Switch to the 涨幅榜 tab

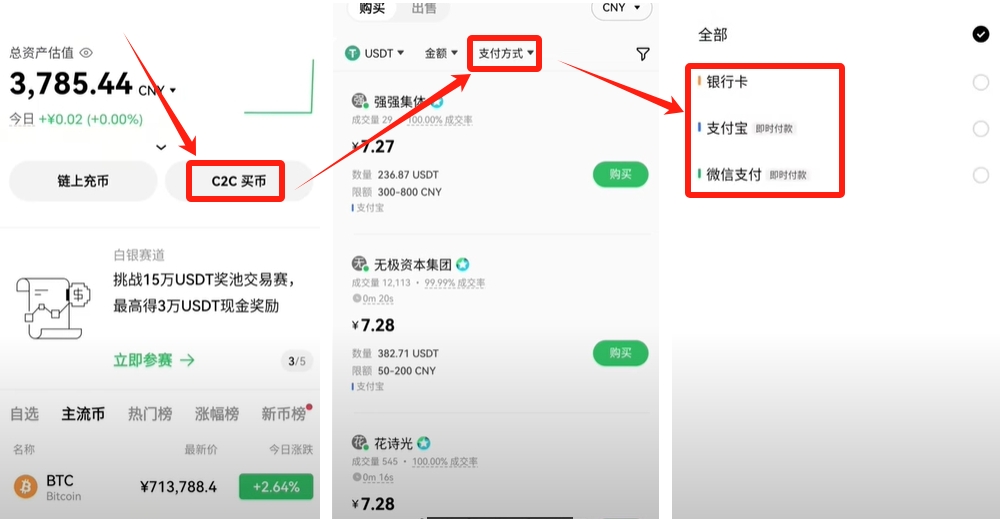[217, 414]
